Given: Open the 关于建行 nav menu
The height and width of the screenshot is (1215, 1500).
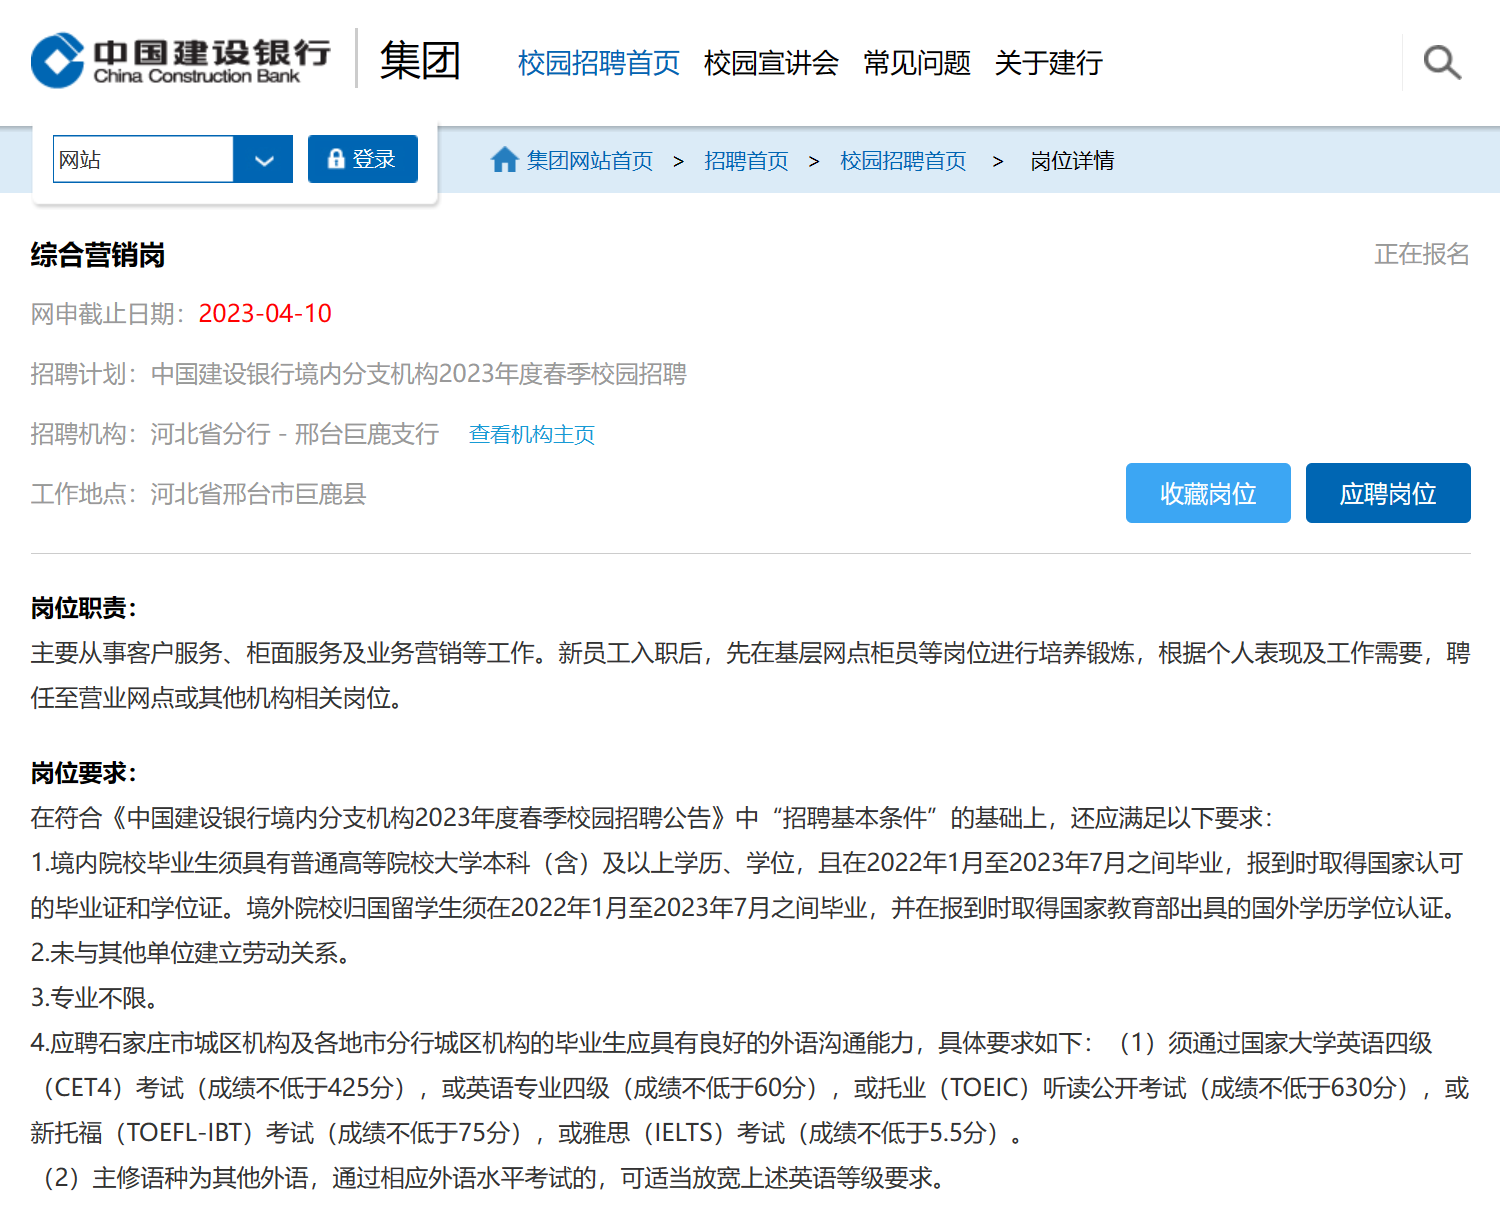Looking at the screenshot, I should click(x=1049, y=63).
